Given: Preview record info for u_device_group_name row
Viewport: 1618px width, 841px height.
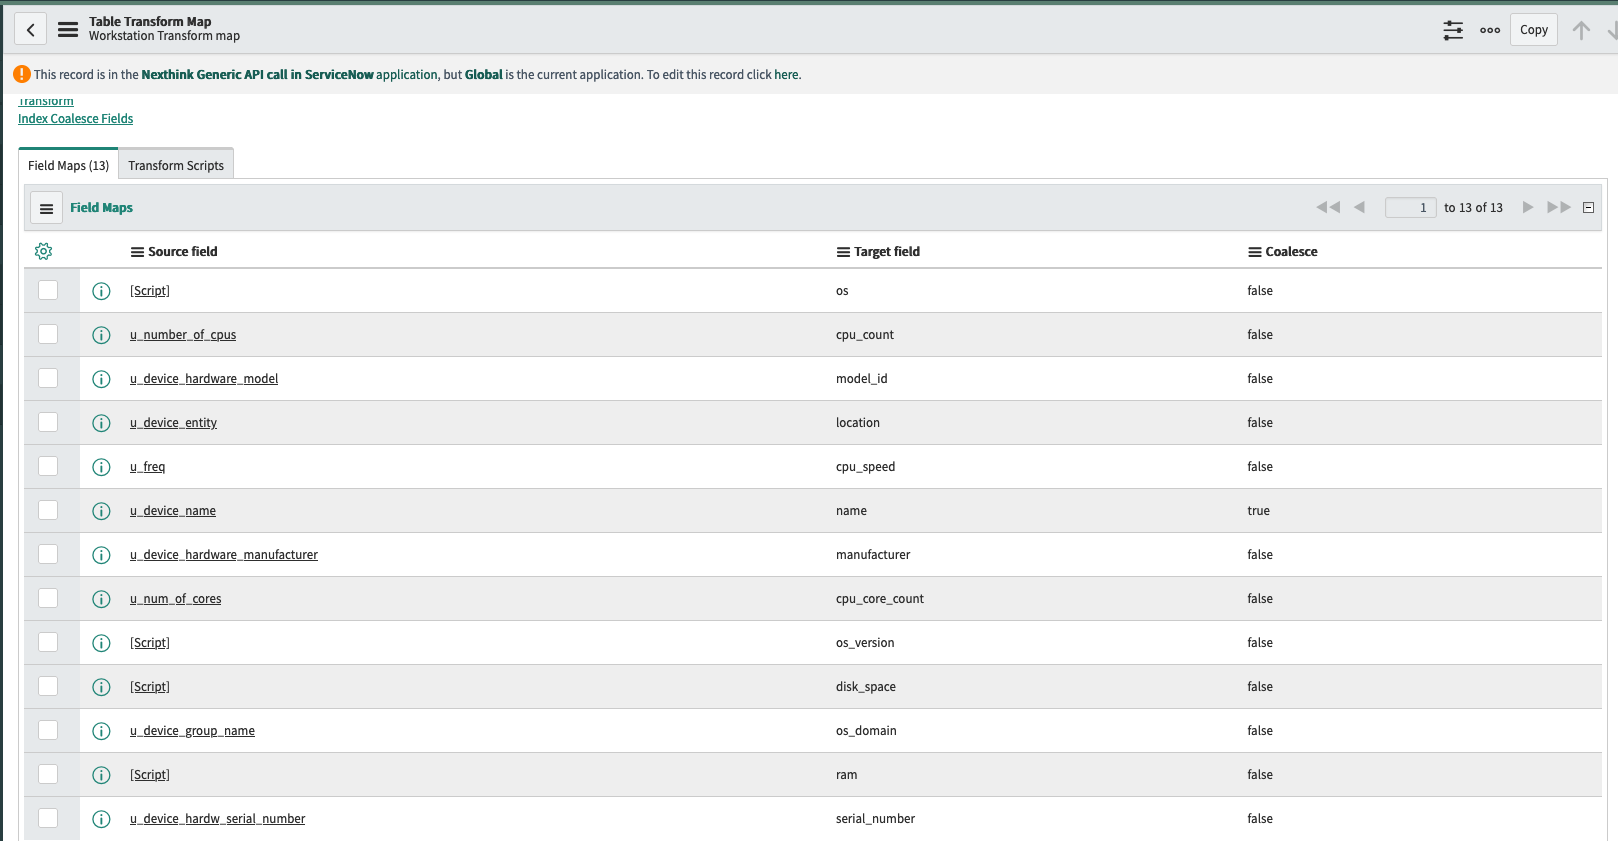Looking at the screenshot, I should [x=101, y=731].
